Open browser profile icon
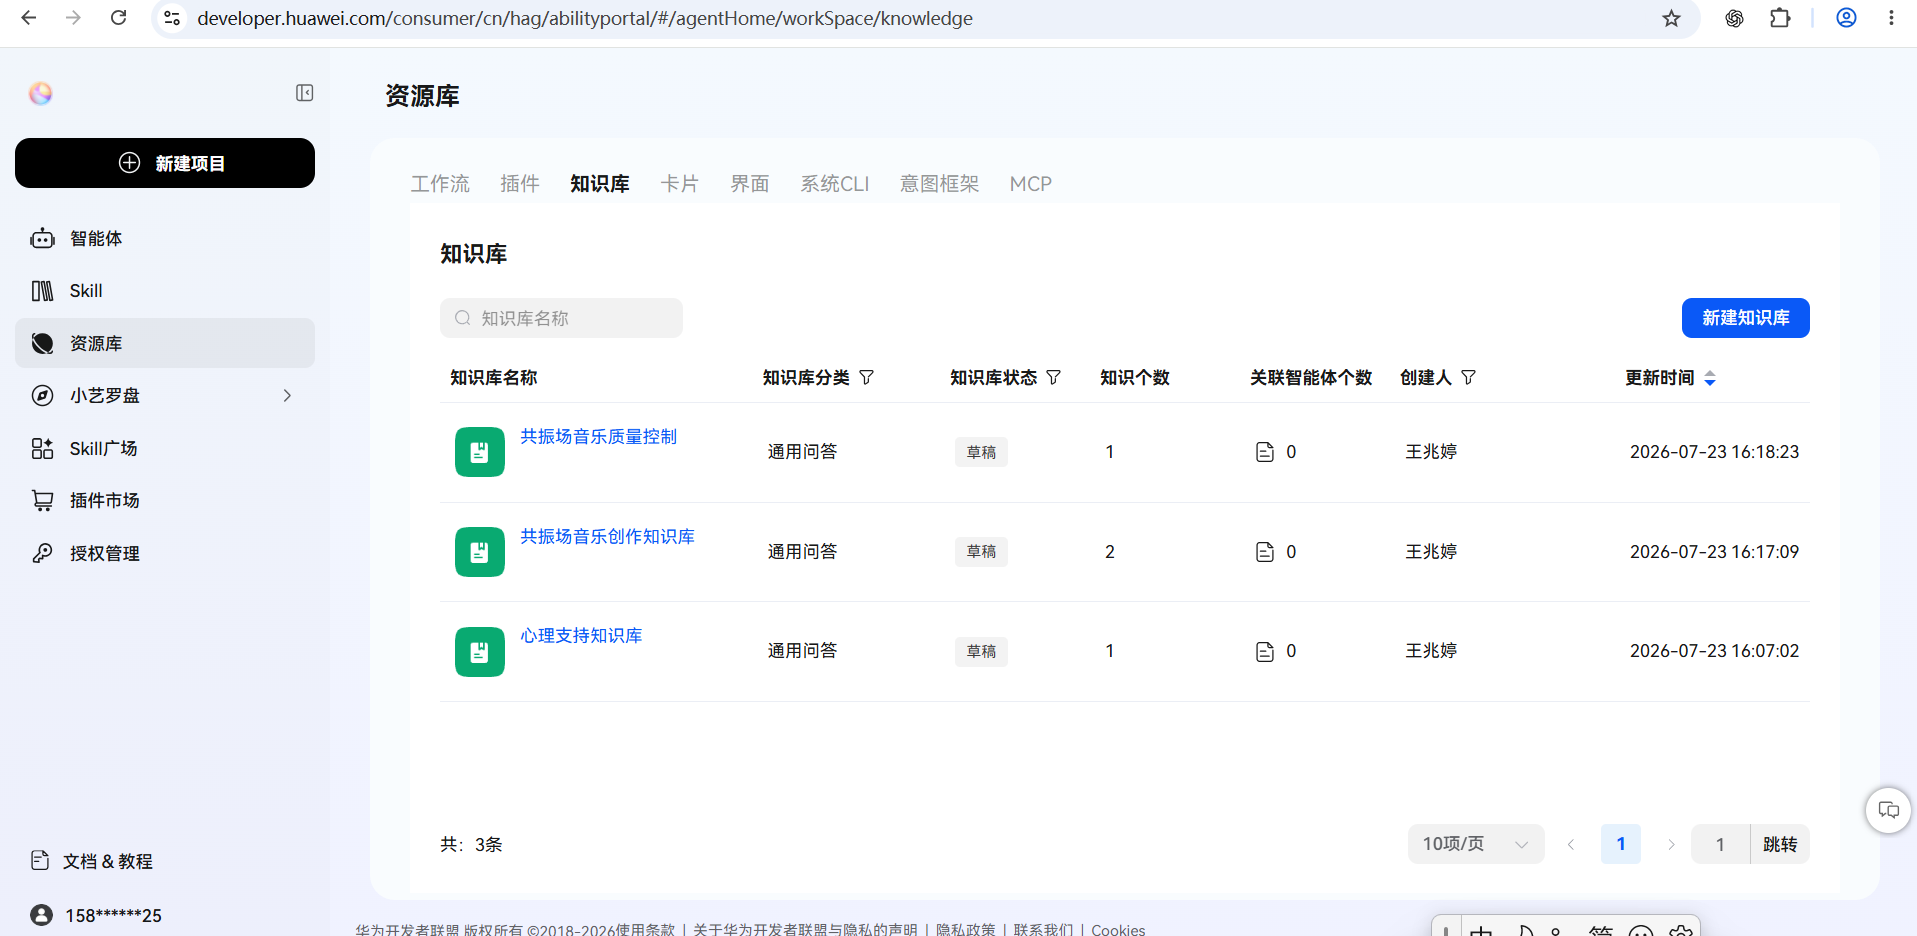The height and width of the screenshot is (936, 1917). (x=1846, y=18)
